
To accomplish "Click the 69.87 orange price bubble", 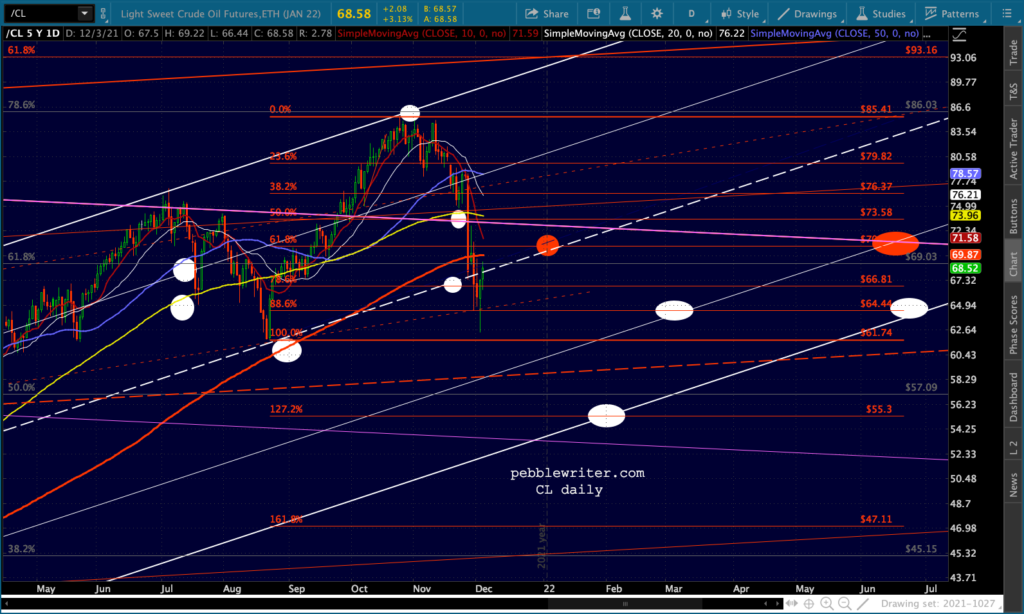I will coord(965,255).
